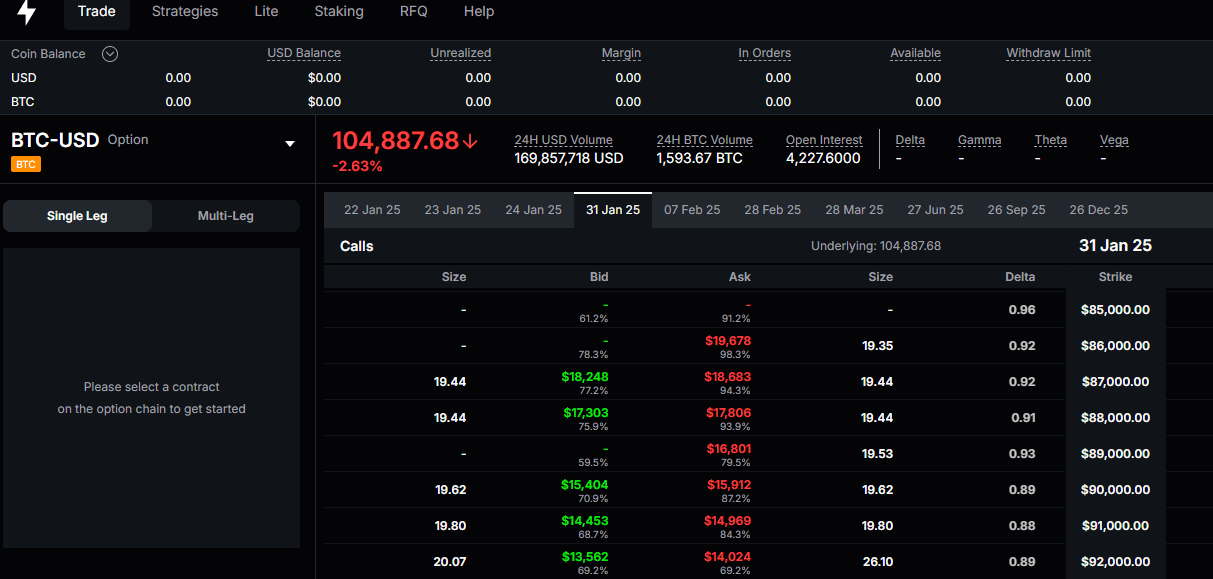The height and width of the screenshot is (579, 1213).
Task: Click the $14,969 ask price
Action: pyautogui.click(x=728, y=521)
